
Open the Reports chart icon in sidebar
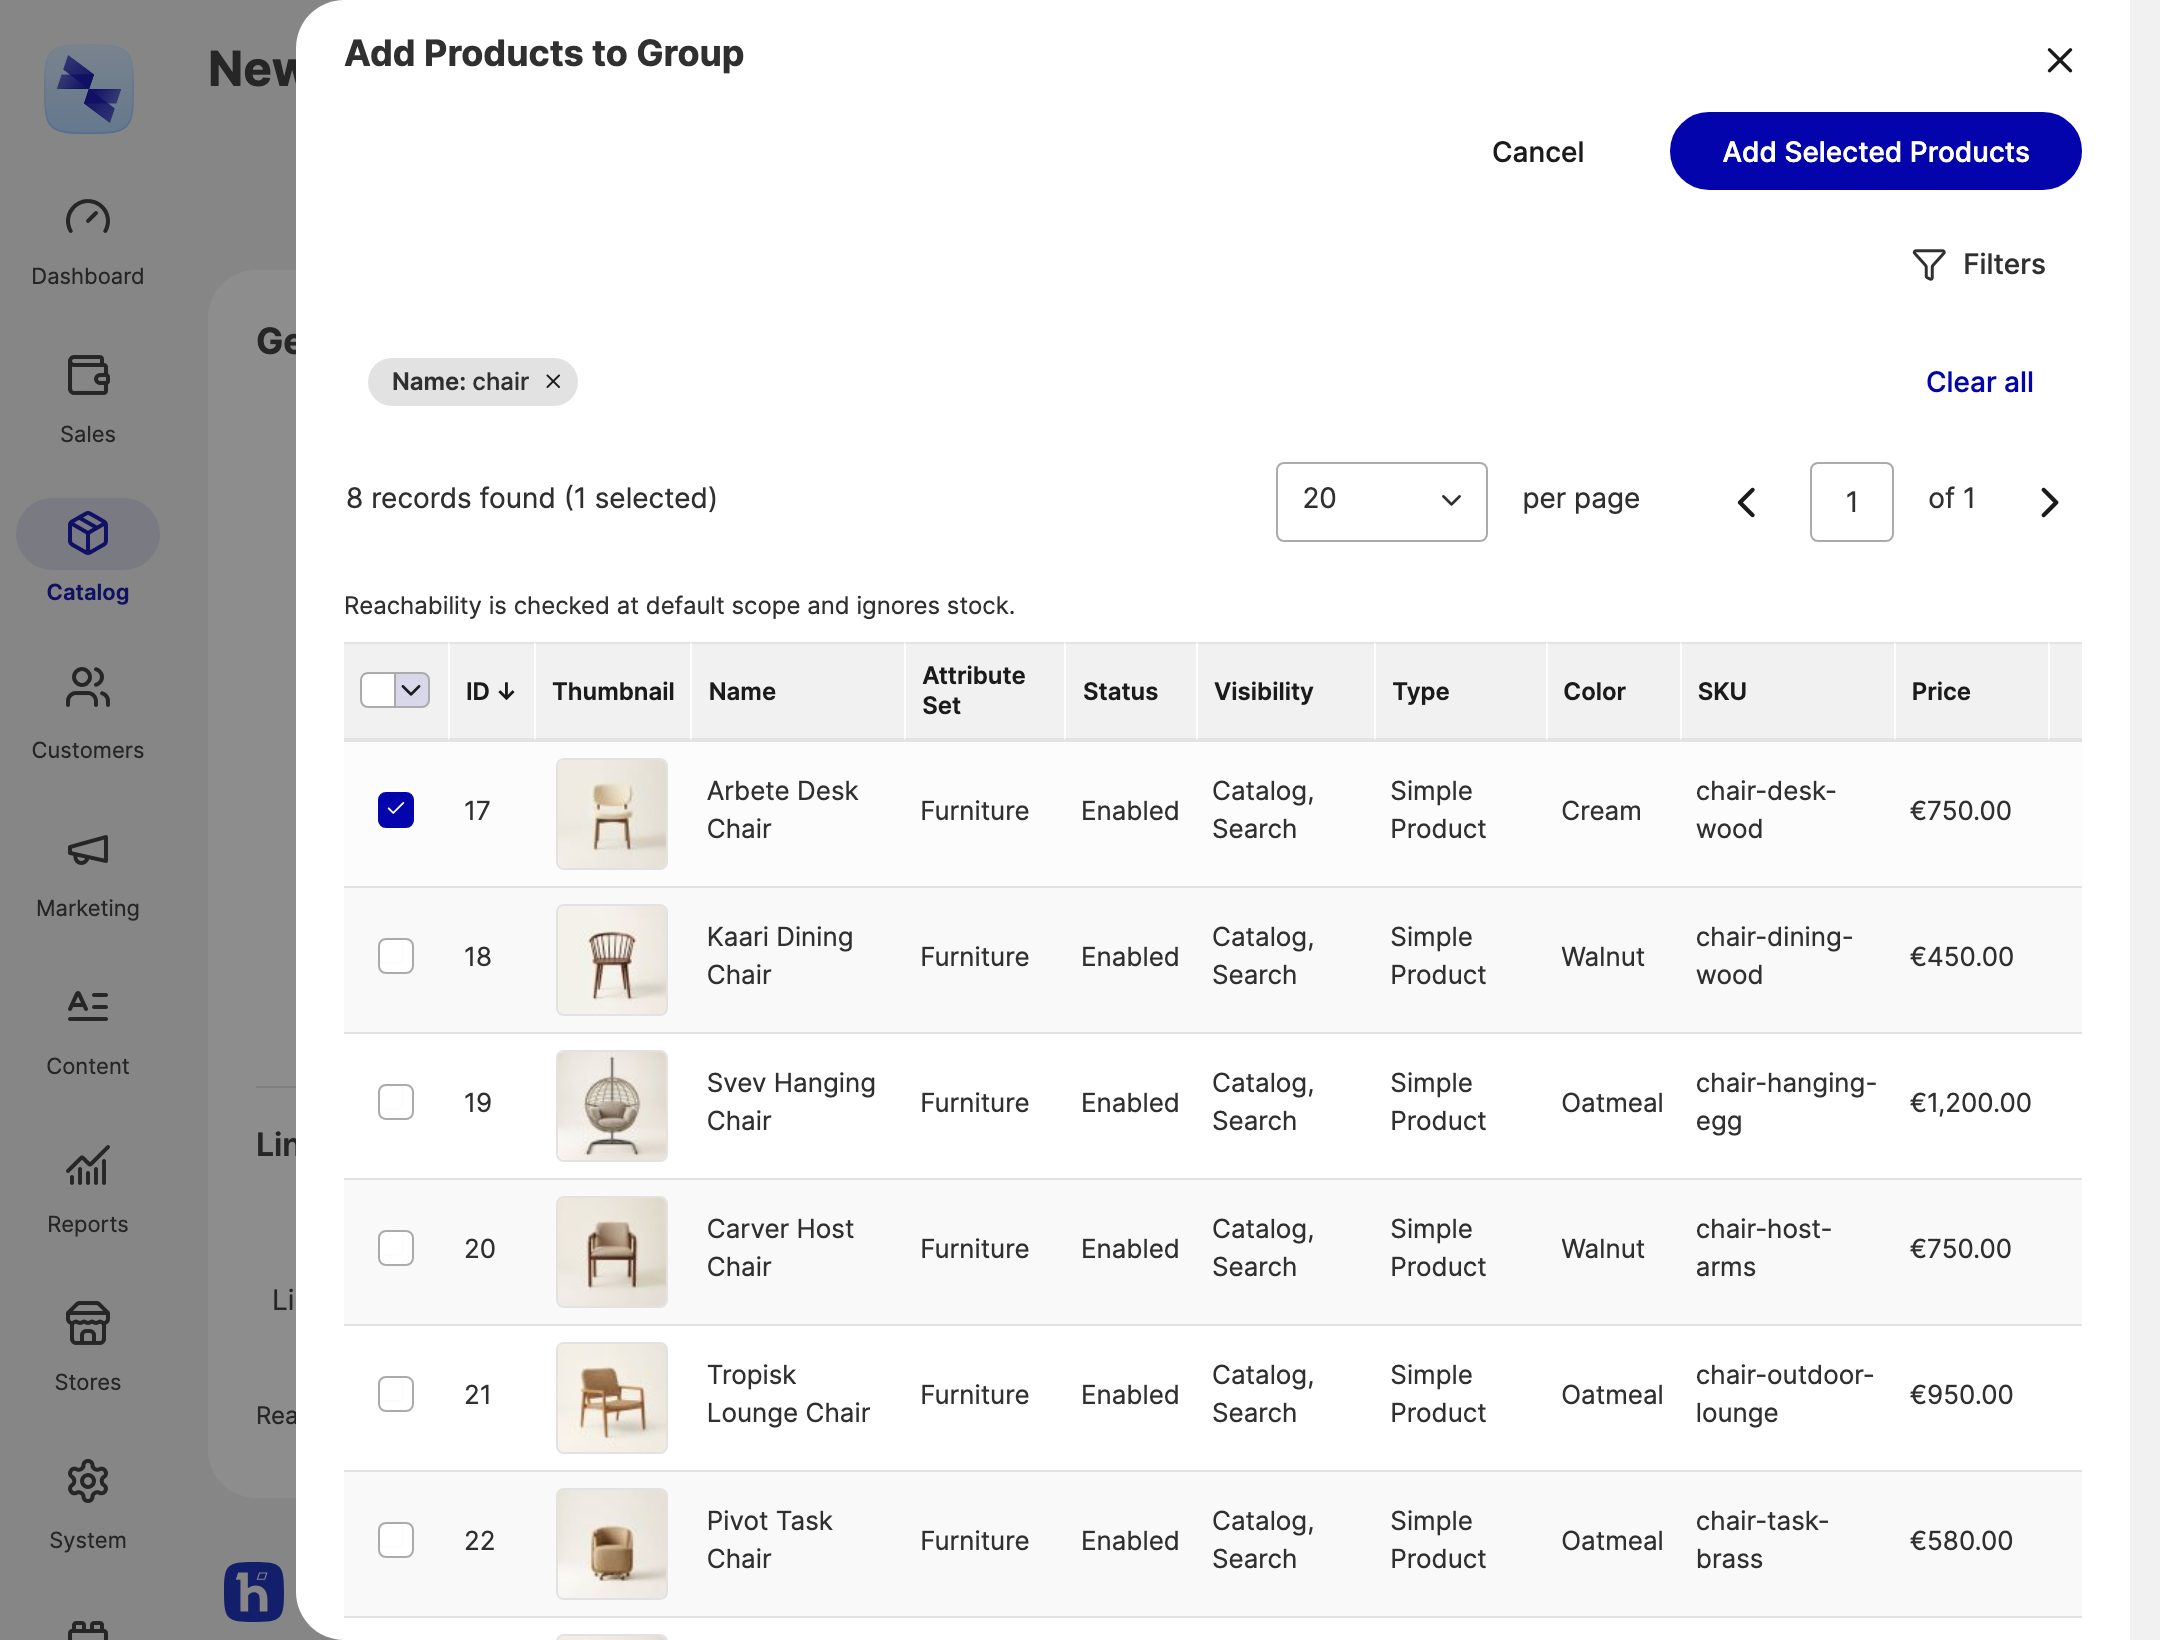(x=88, y=1165)
